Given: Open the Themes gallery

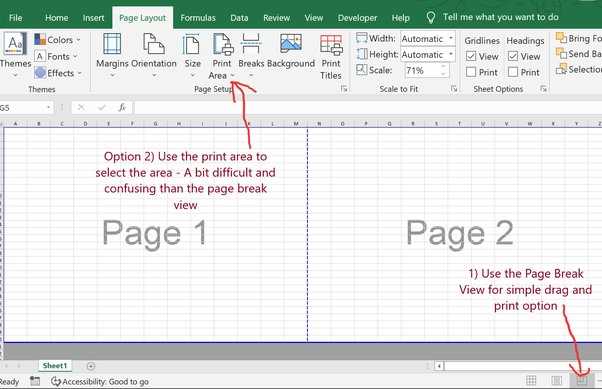Looking at the screenshot, I should point(15,54).
